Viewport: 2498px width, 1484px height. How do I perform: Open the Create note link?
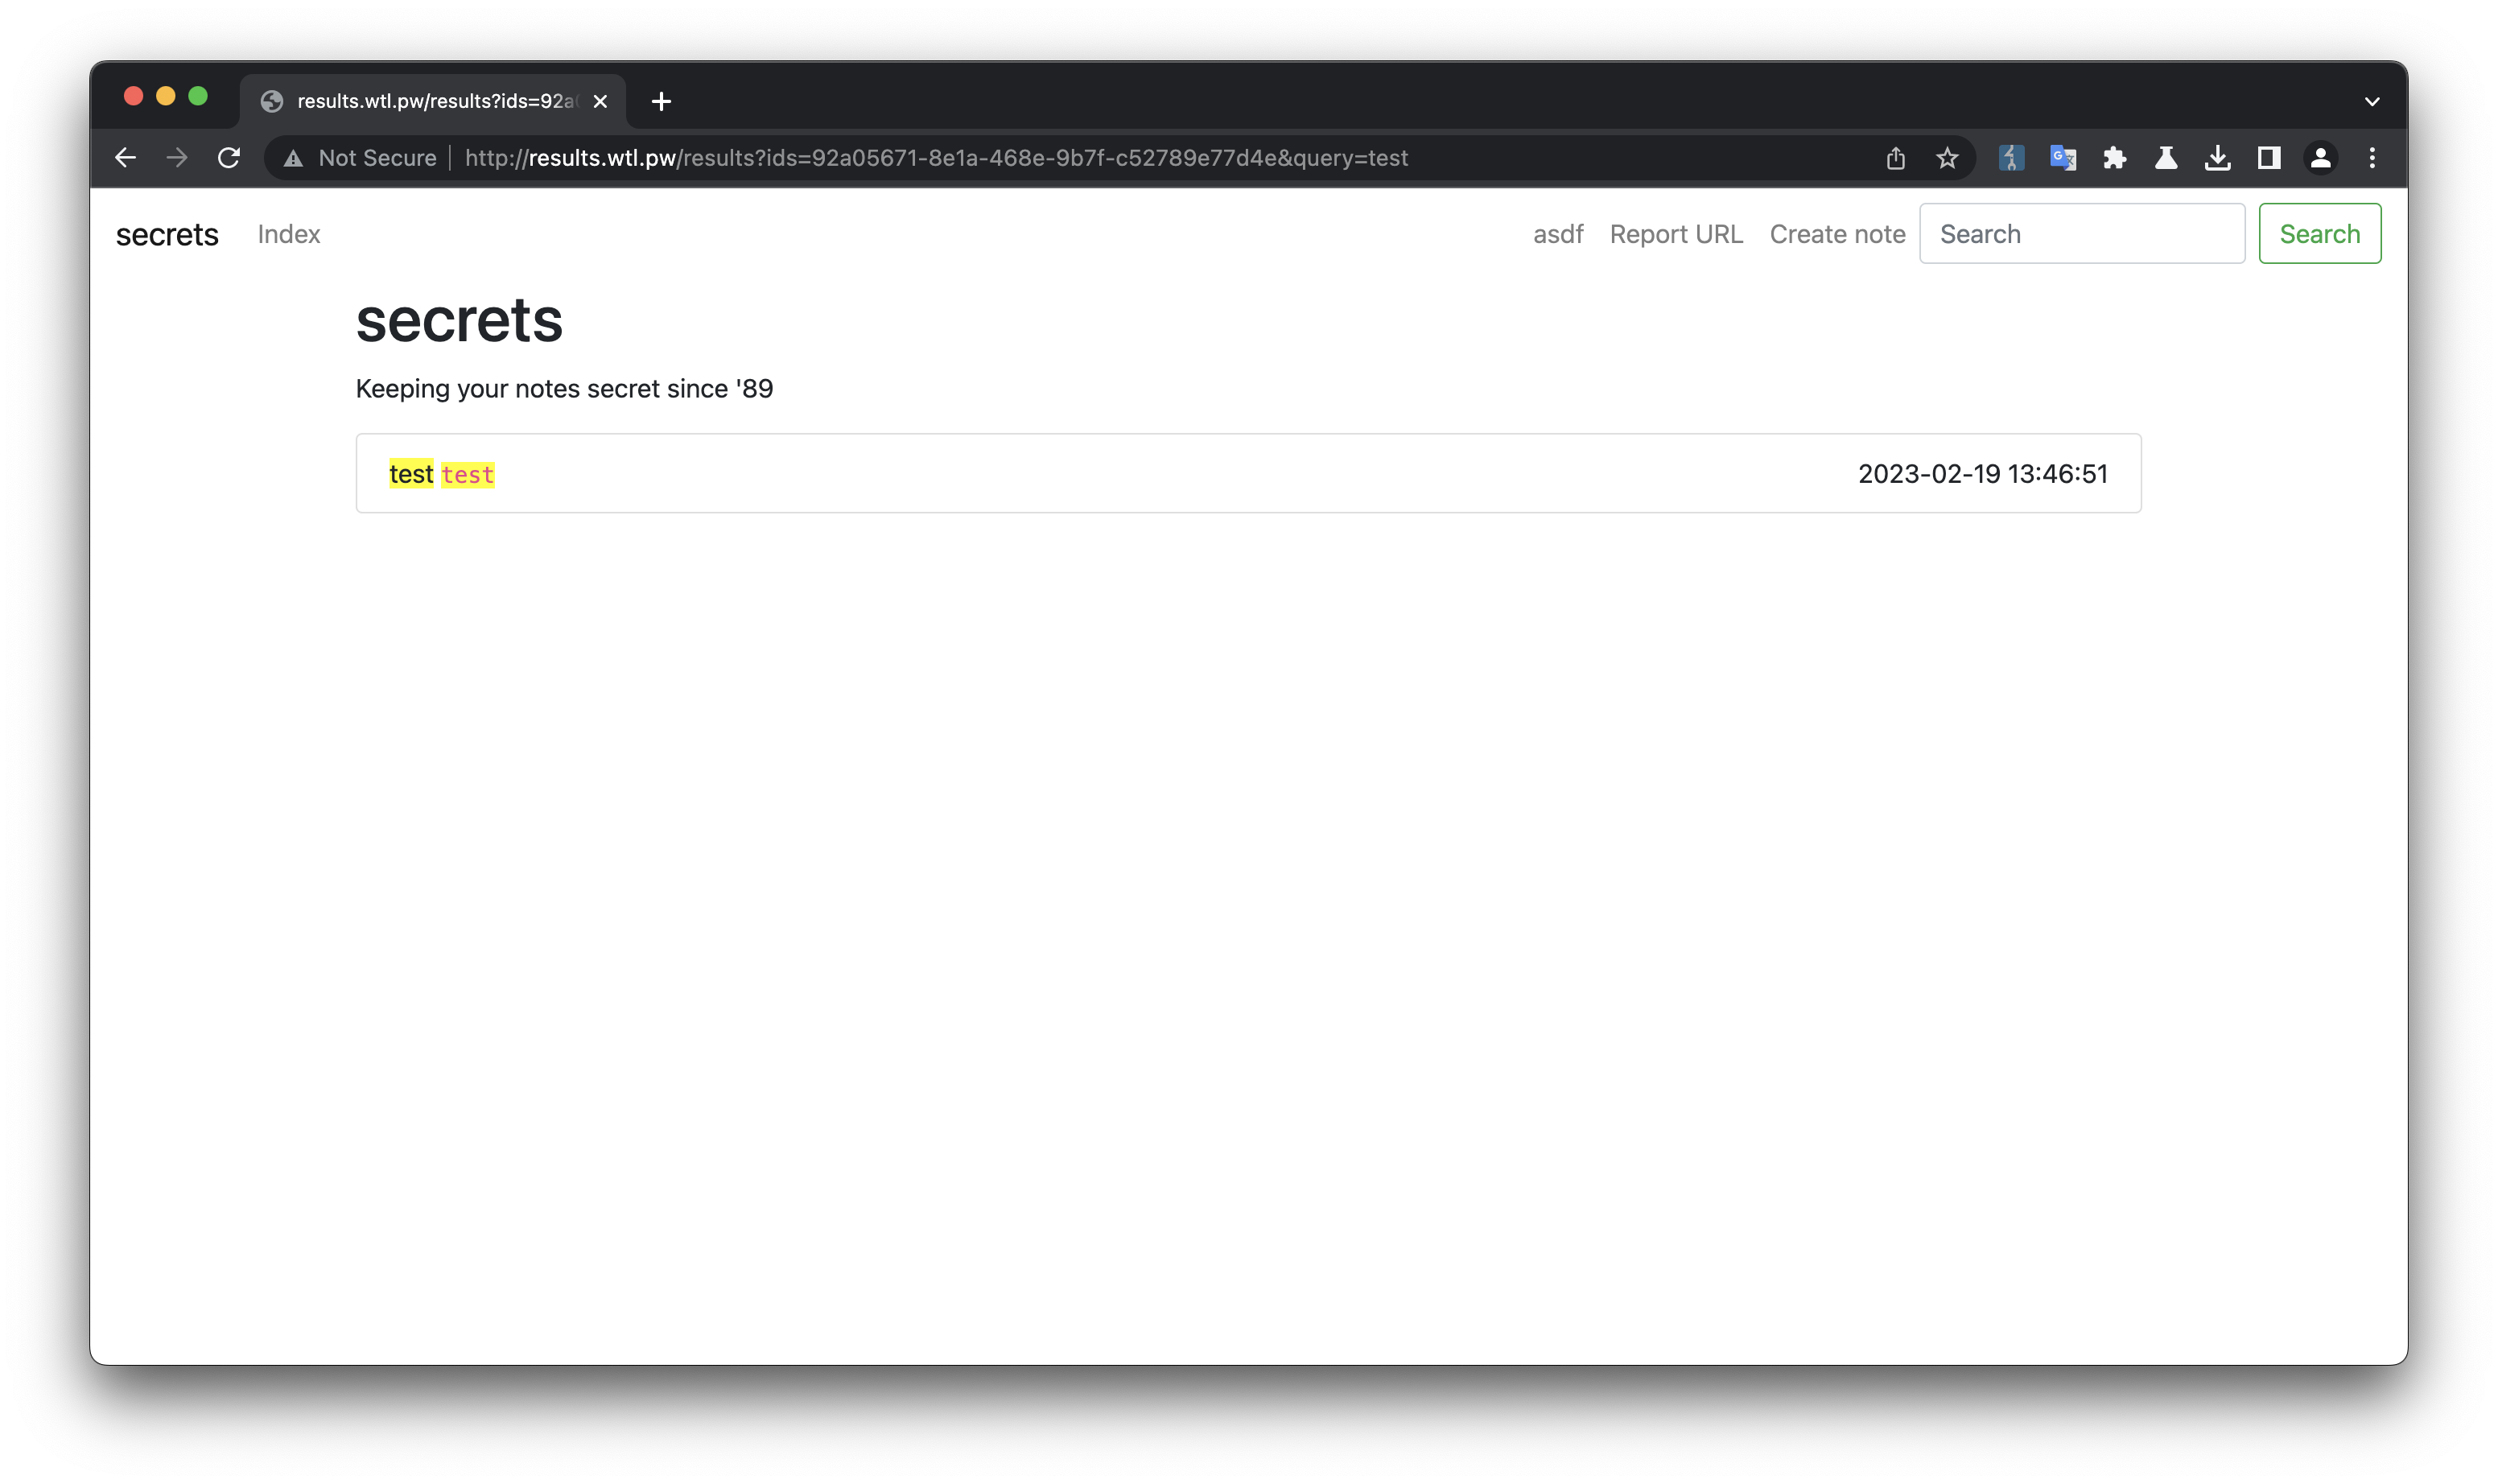[x=1837, y=234]
